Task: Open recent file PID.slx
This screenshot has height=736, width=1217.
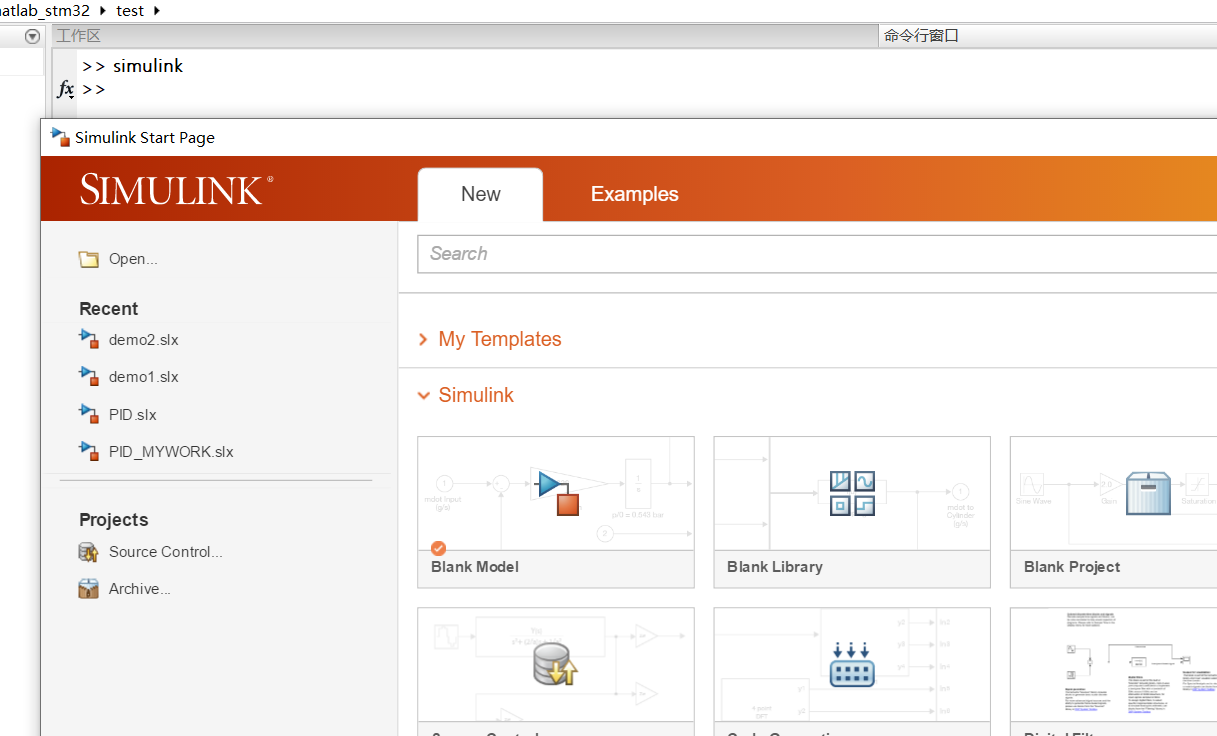Action: 133,415
